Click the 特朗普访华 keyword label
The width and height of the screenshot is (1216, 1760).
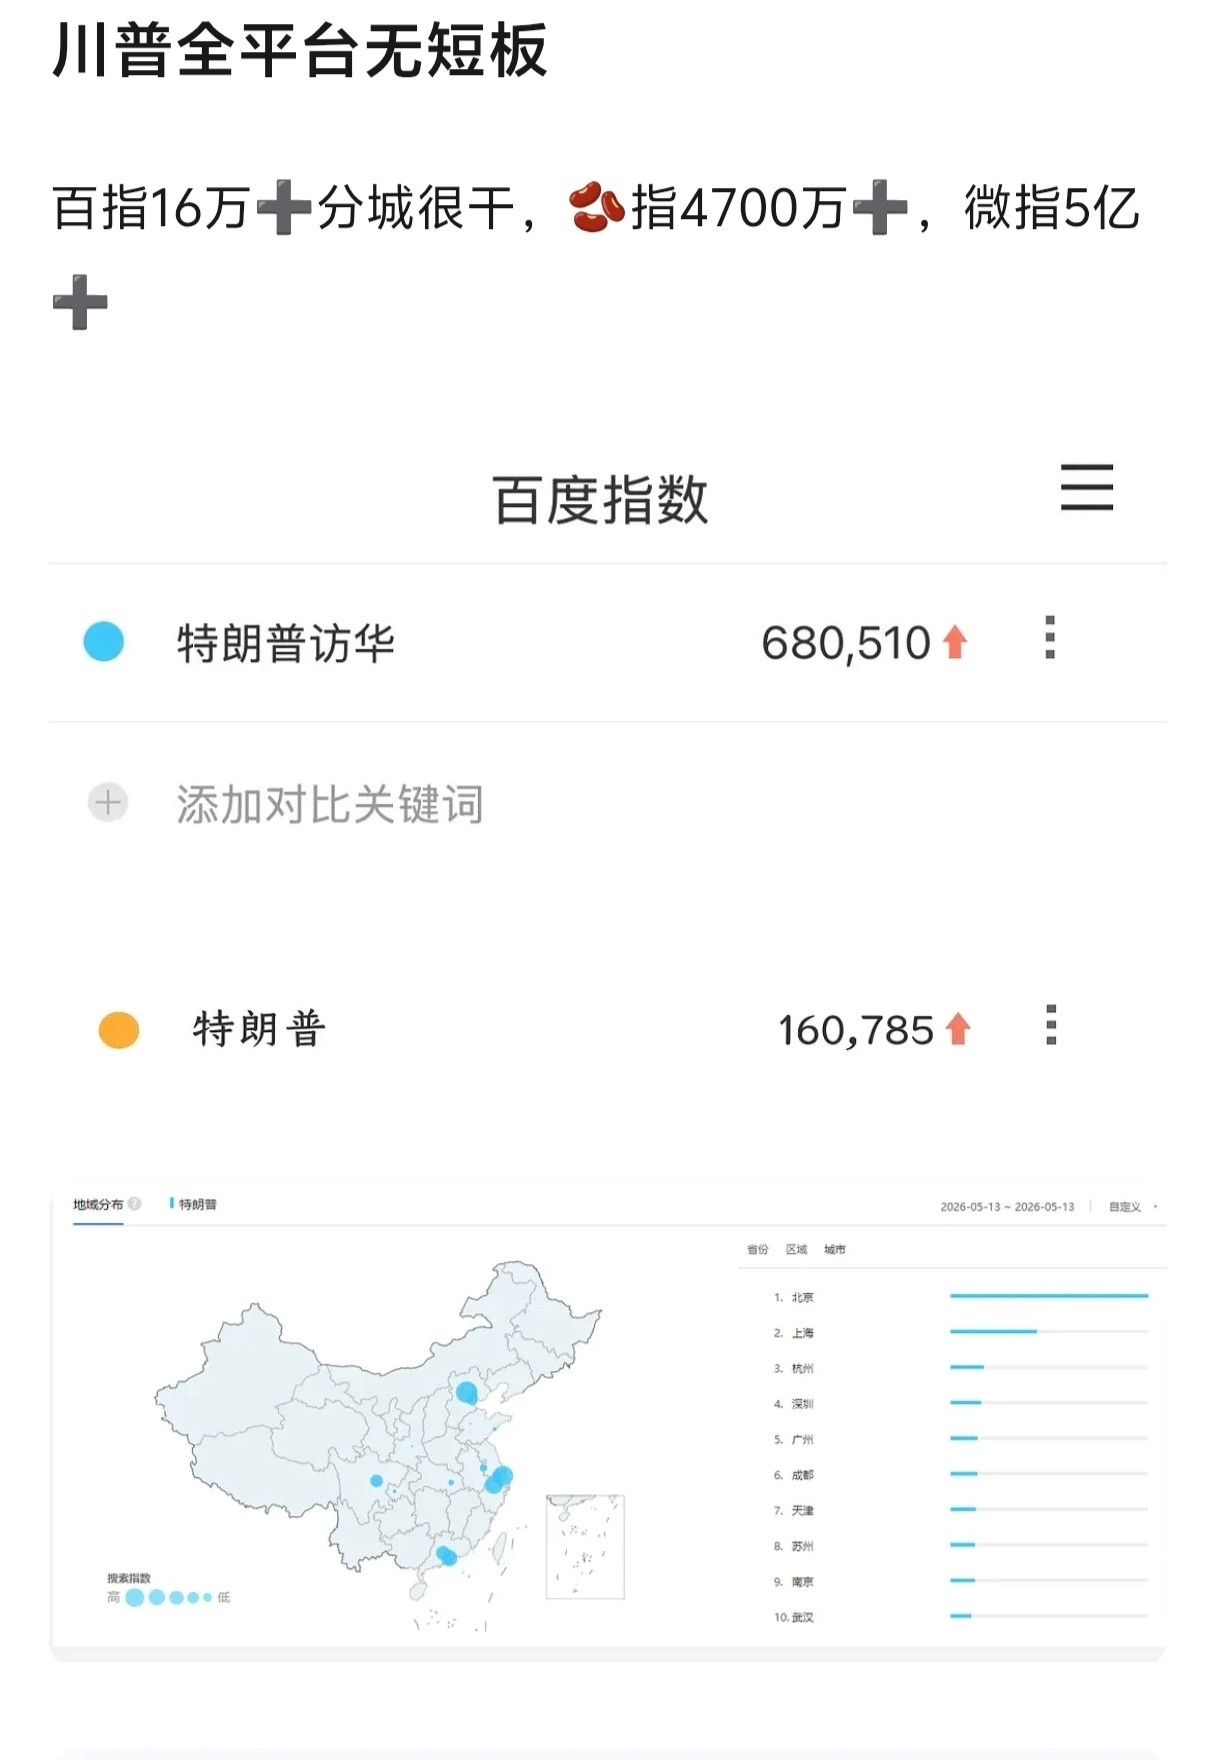pos(286,642)
